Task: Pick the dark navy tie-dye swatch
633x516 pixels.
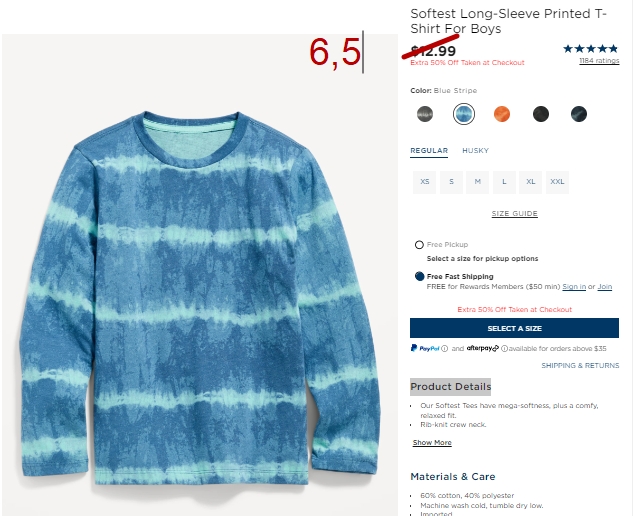Action: pyautogui.click(x=579, y=114)
